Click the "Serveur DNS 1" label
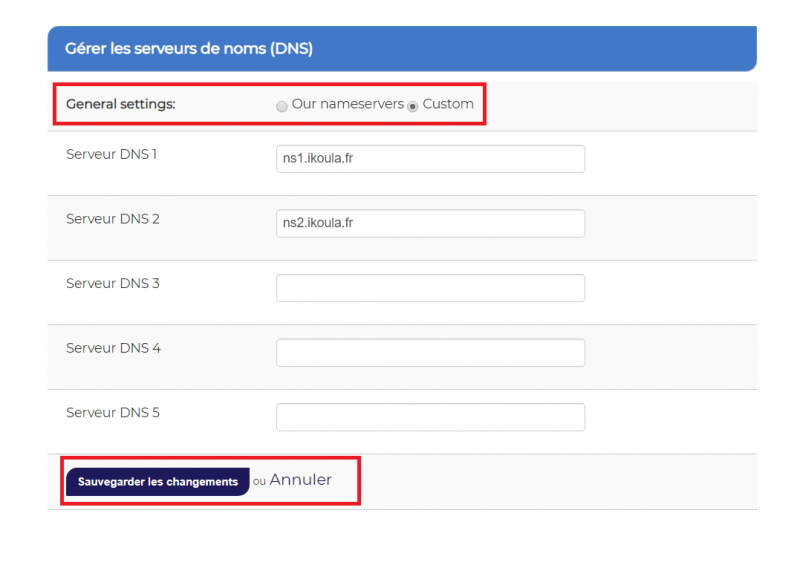 click(x=111, y=154)
